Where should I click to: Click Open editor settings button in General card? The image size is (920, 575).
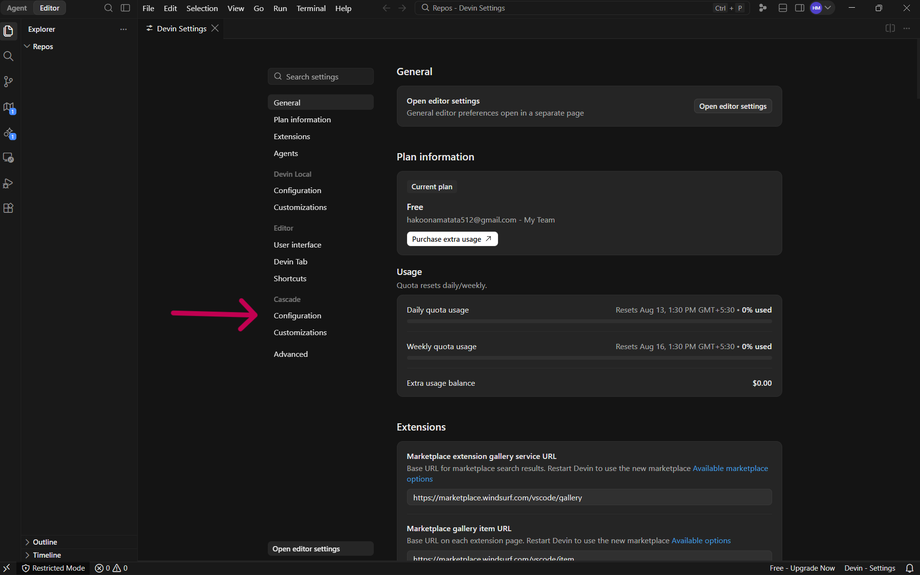[732, 106]
